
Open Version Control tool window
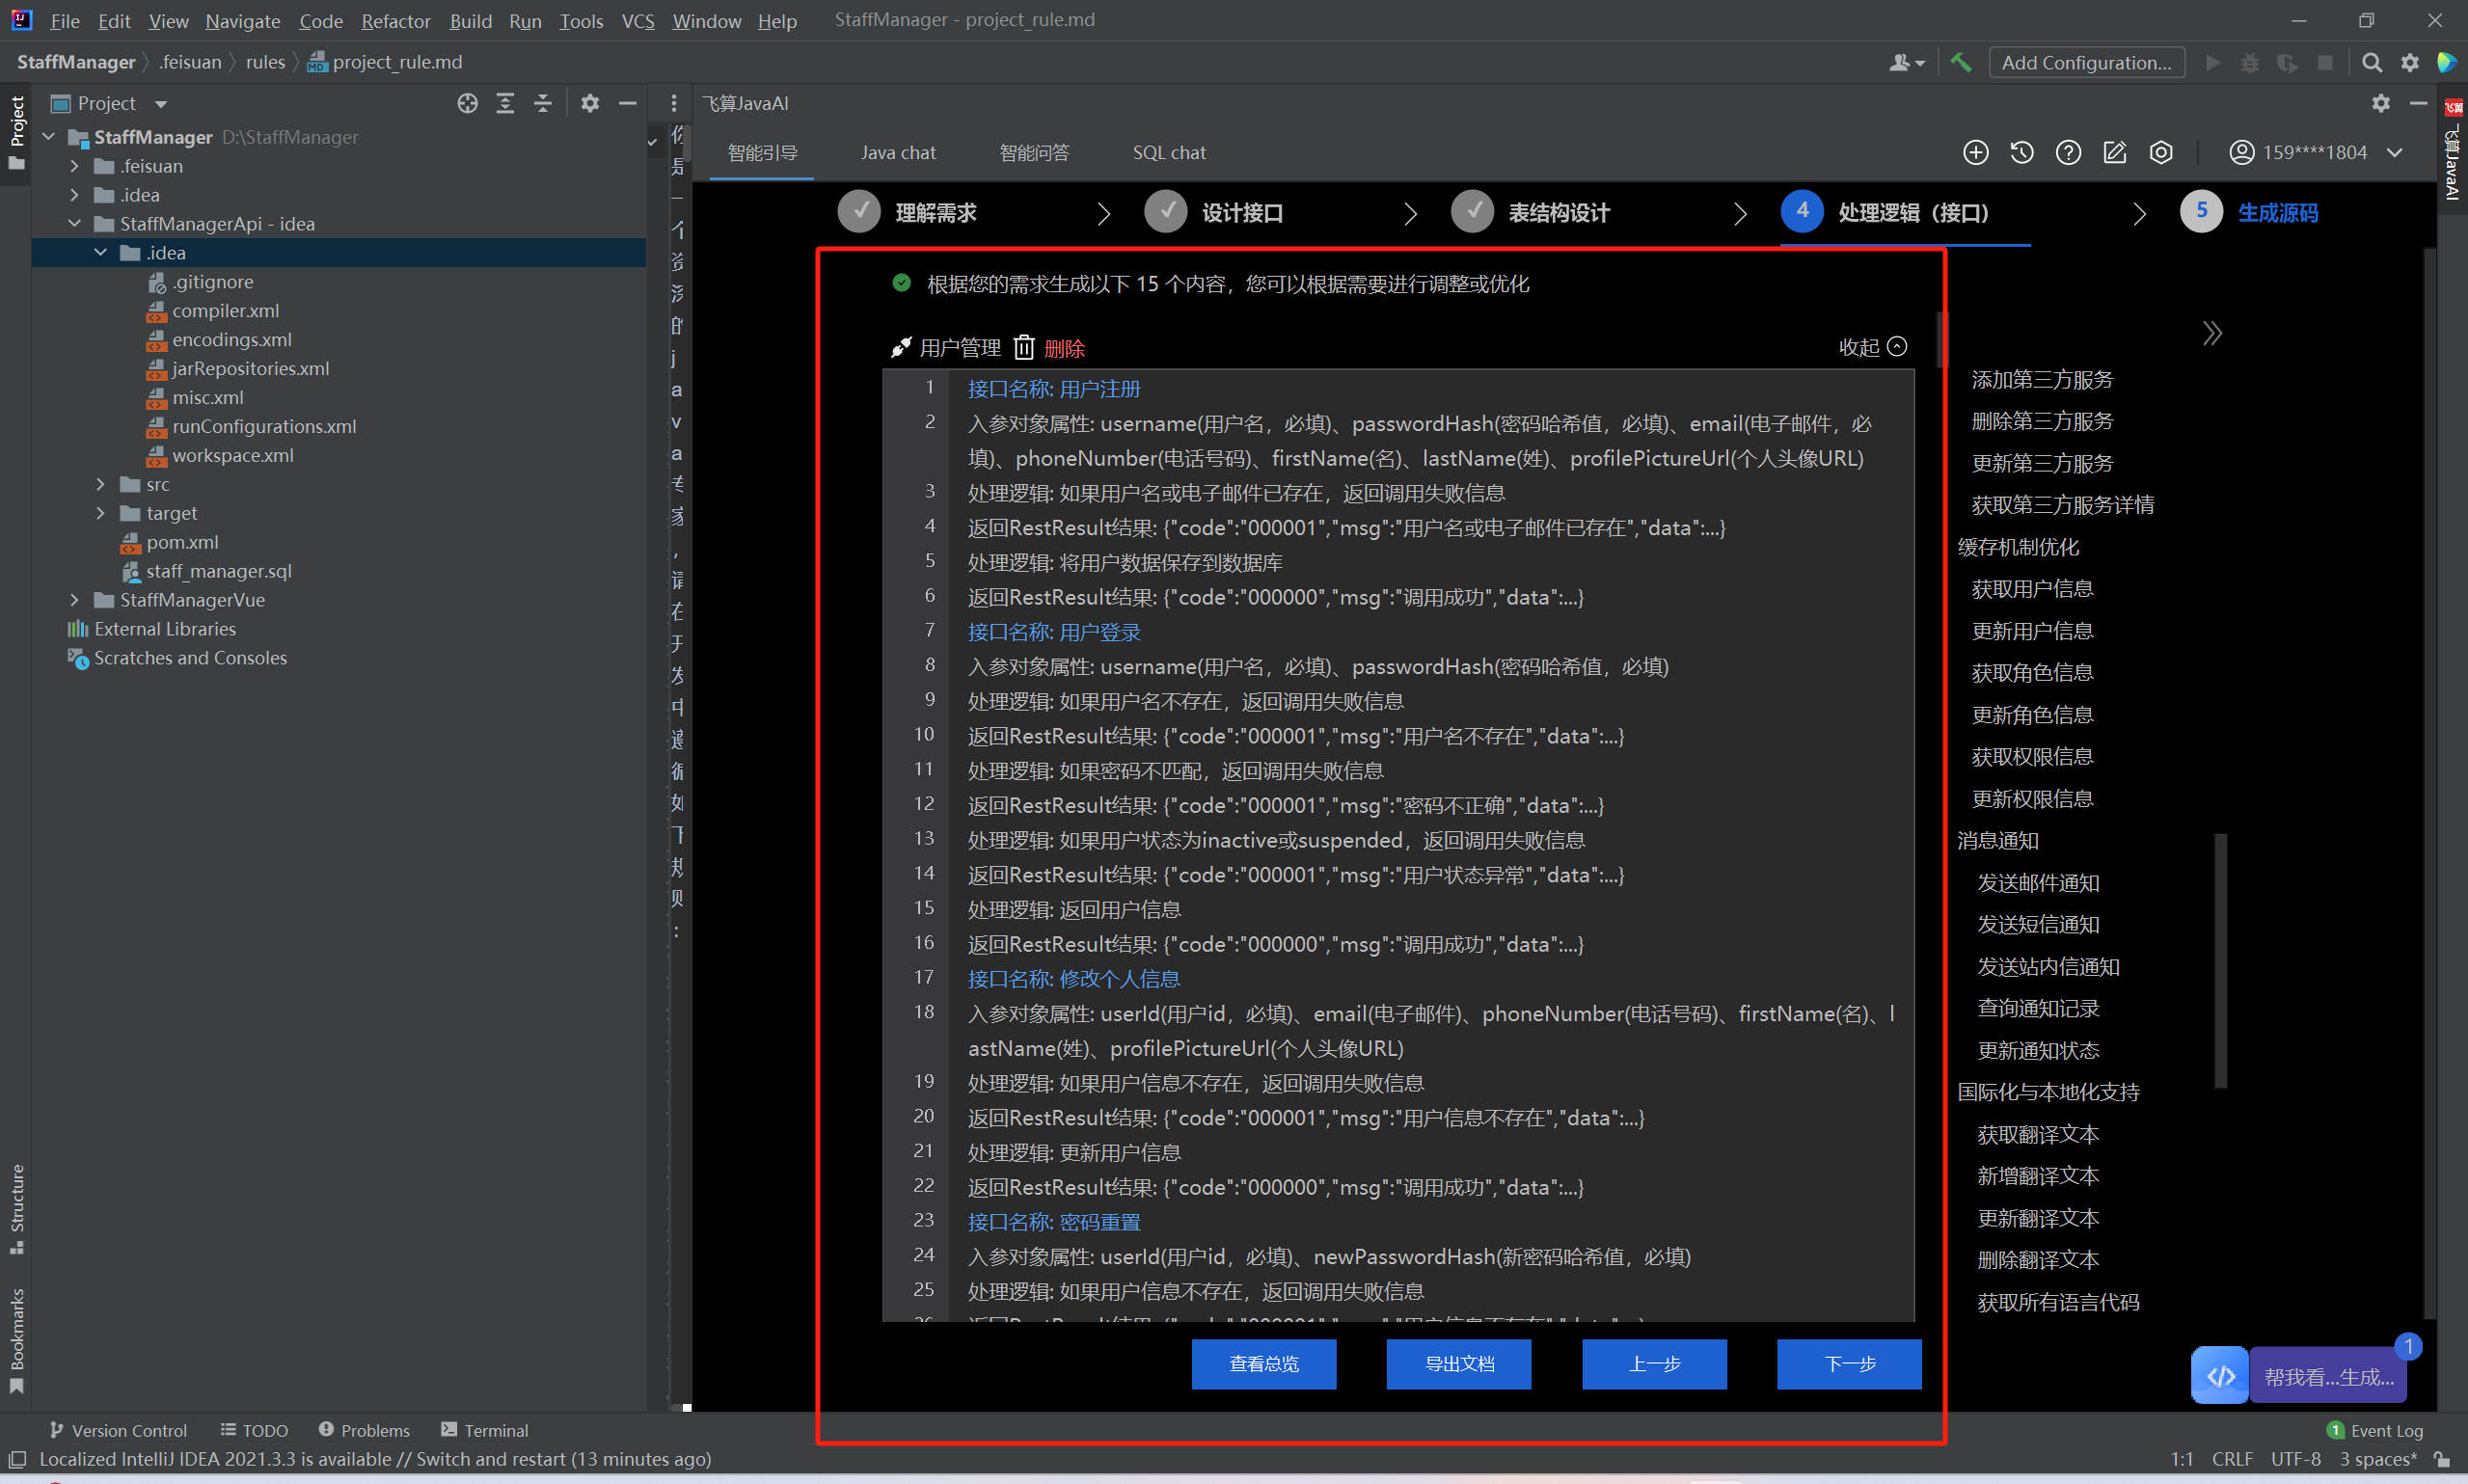tap(118, 1430)
